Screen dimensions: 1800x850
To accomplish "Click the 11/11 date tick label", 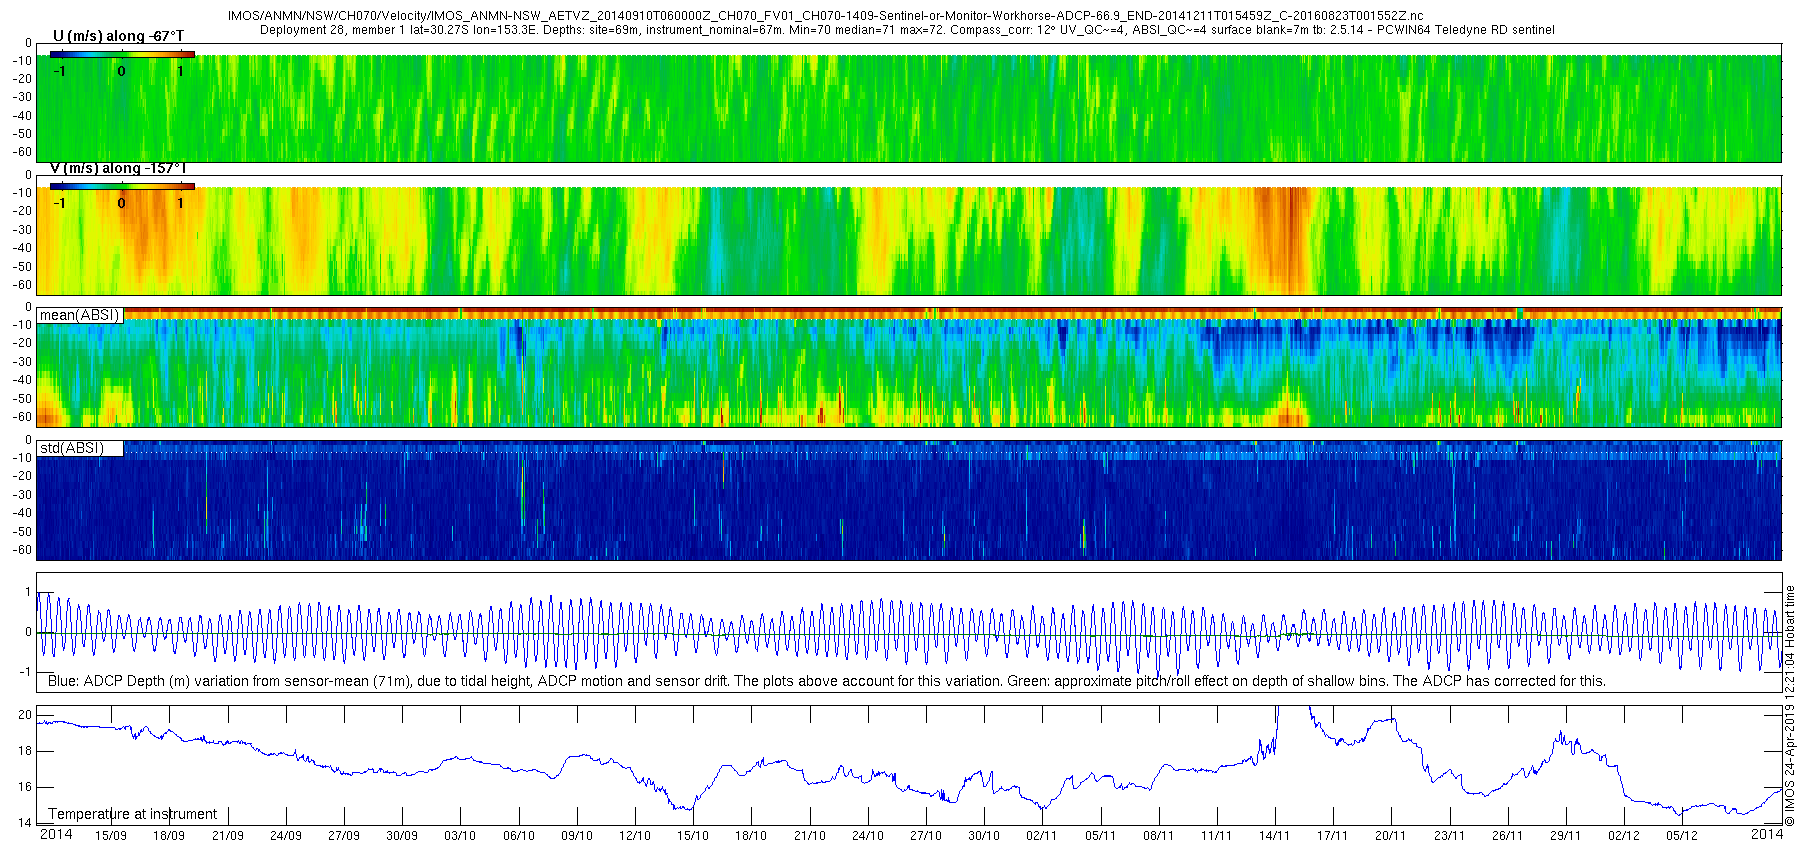I will (1216, 836).
